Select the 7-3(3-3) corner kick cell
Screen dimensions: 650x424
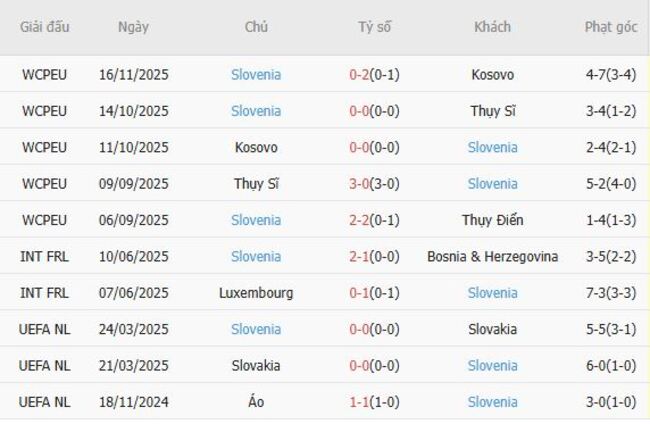point(610,293)
